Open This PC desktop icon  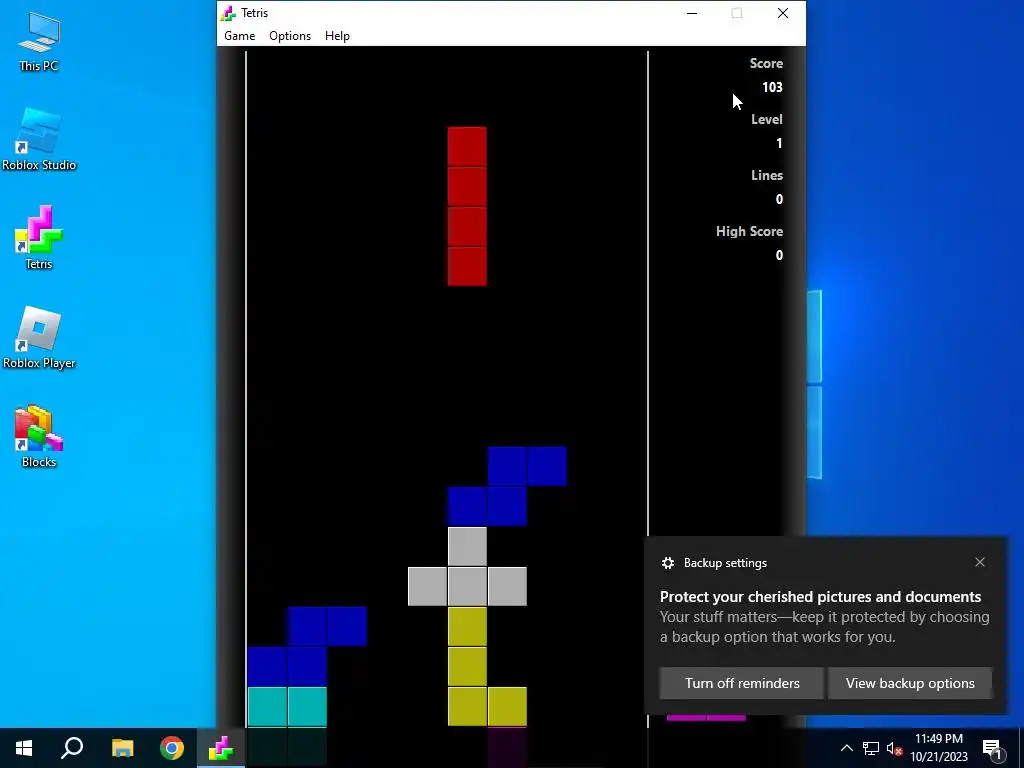pyautogui.click(x=39, y=42)
